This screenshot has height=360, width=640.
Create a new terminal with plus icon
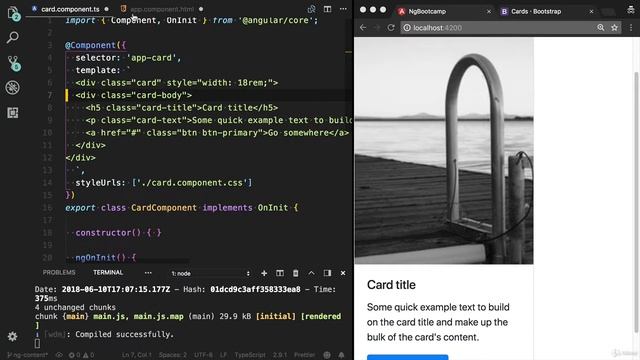click(264, 273)
